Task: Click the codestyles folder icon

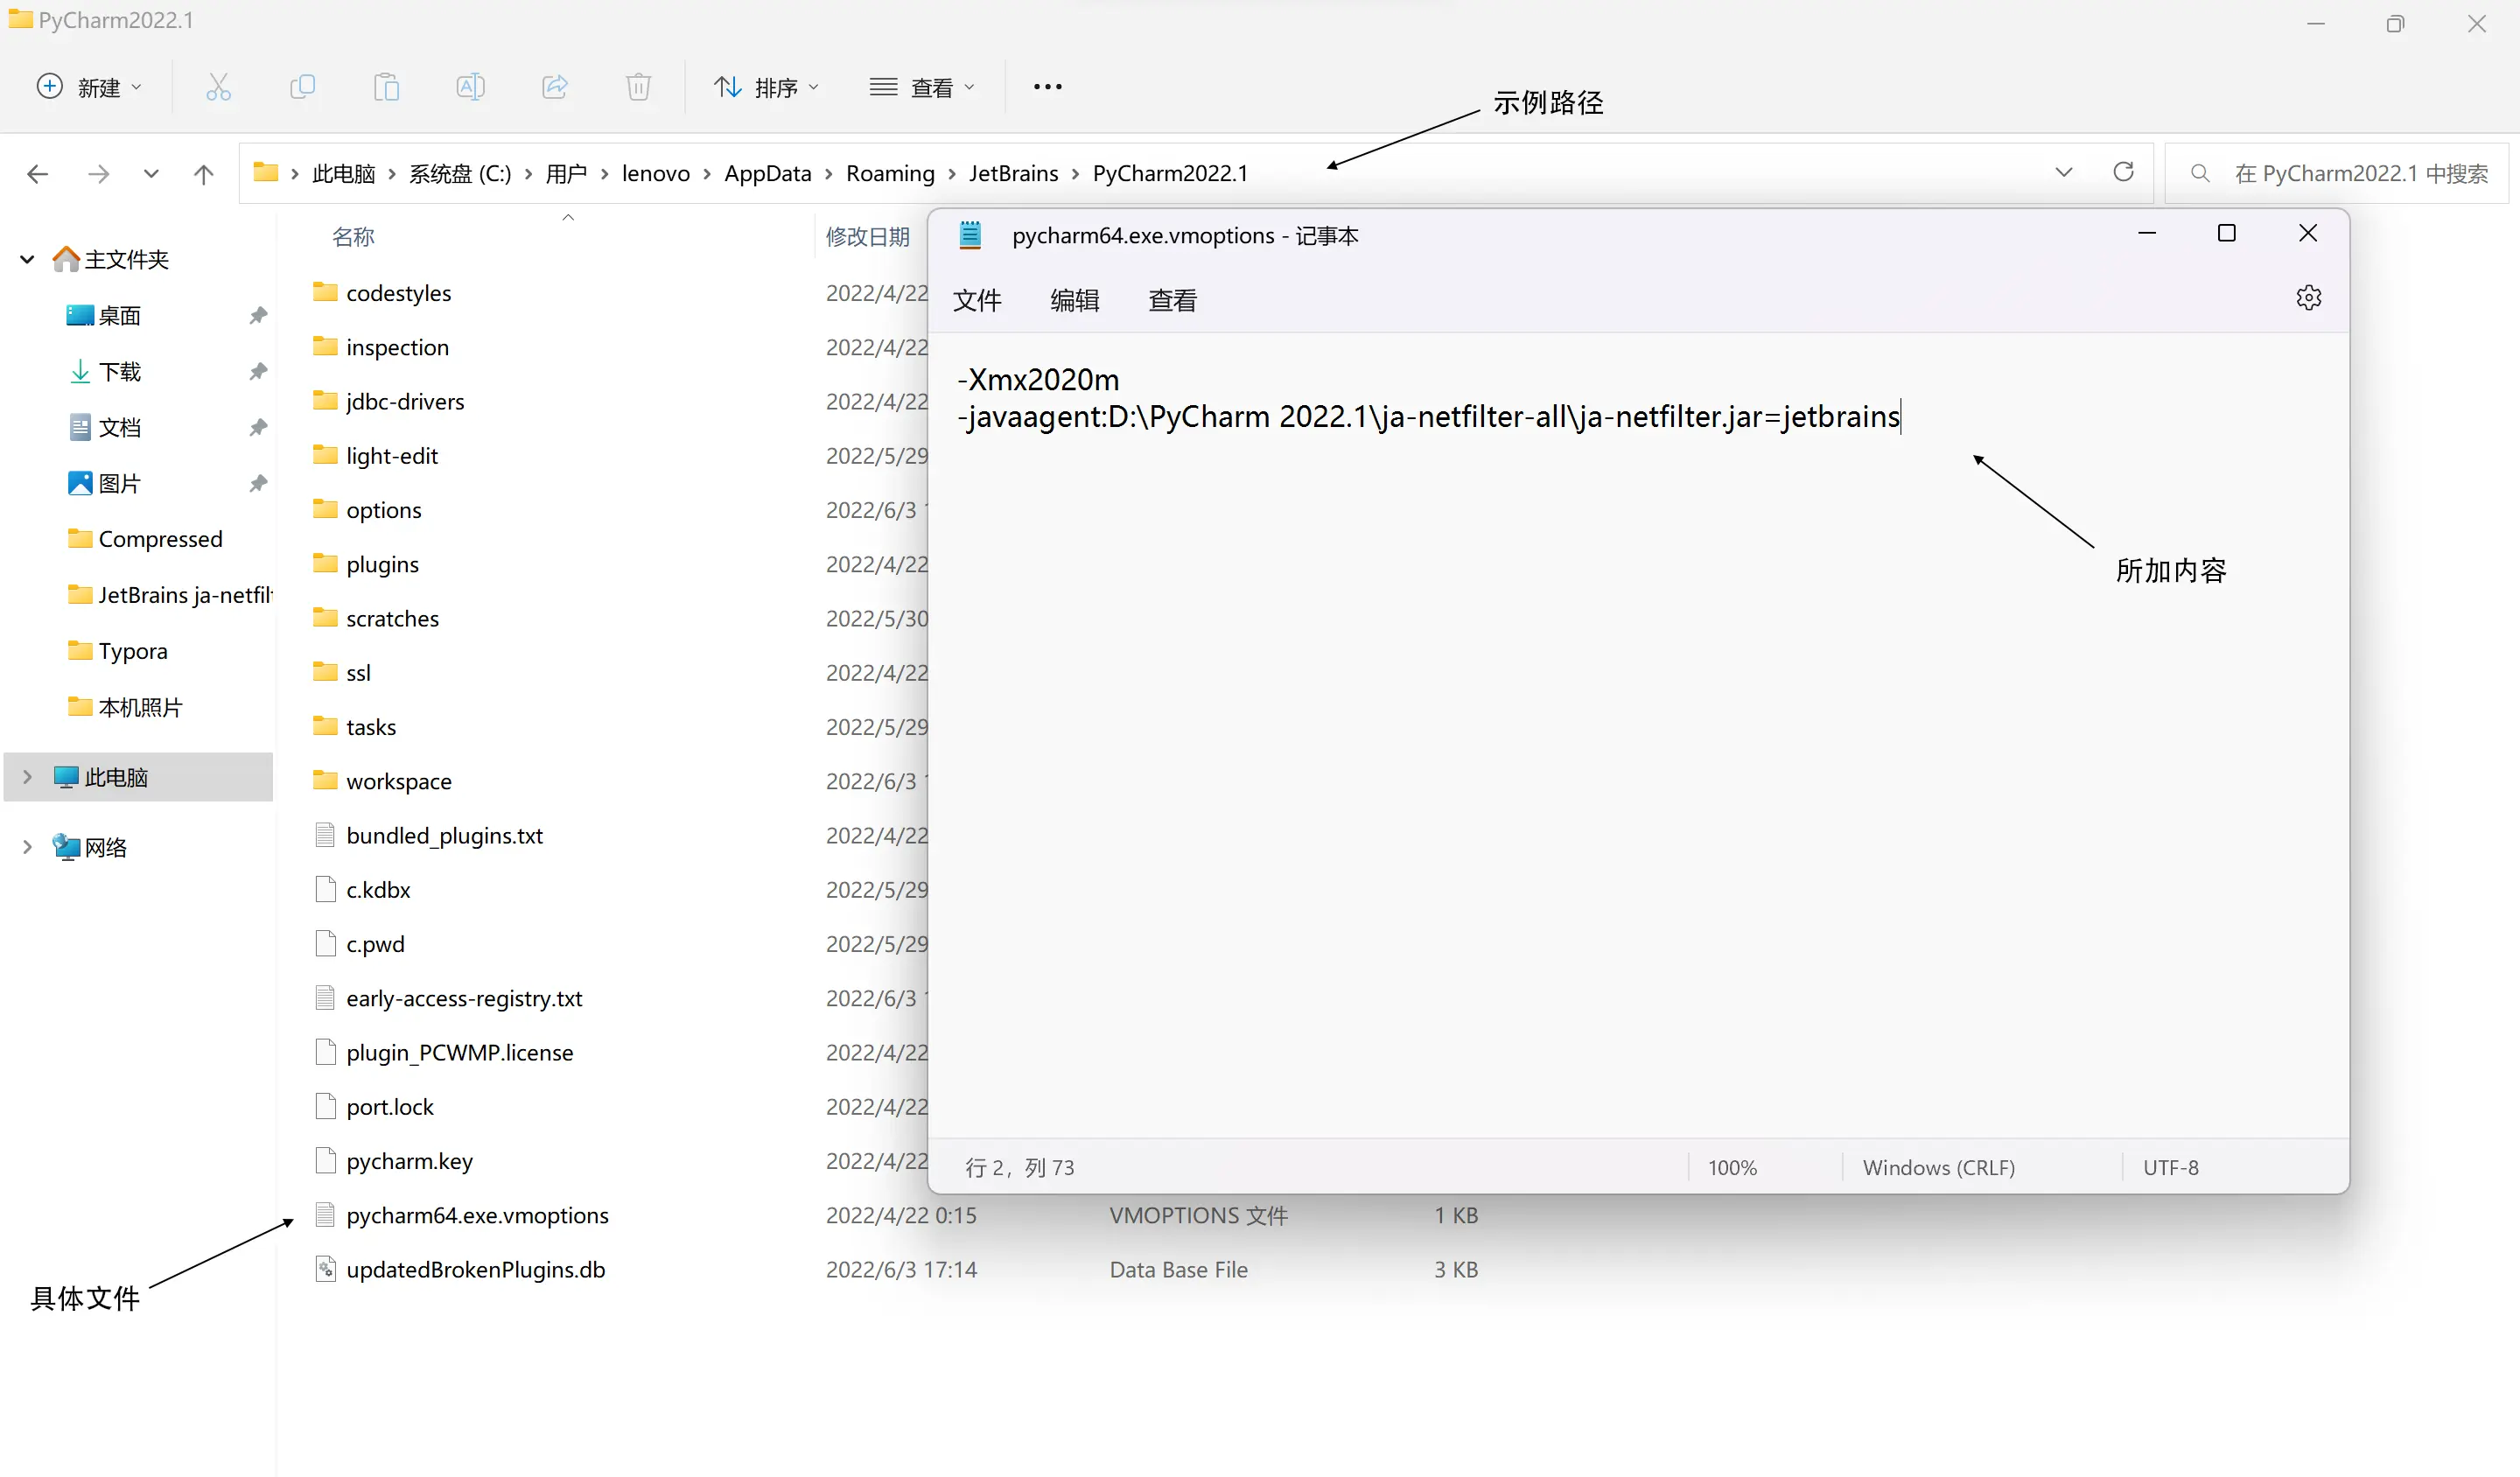Action: tap(325, 292)
